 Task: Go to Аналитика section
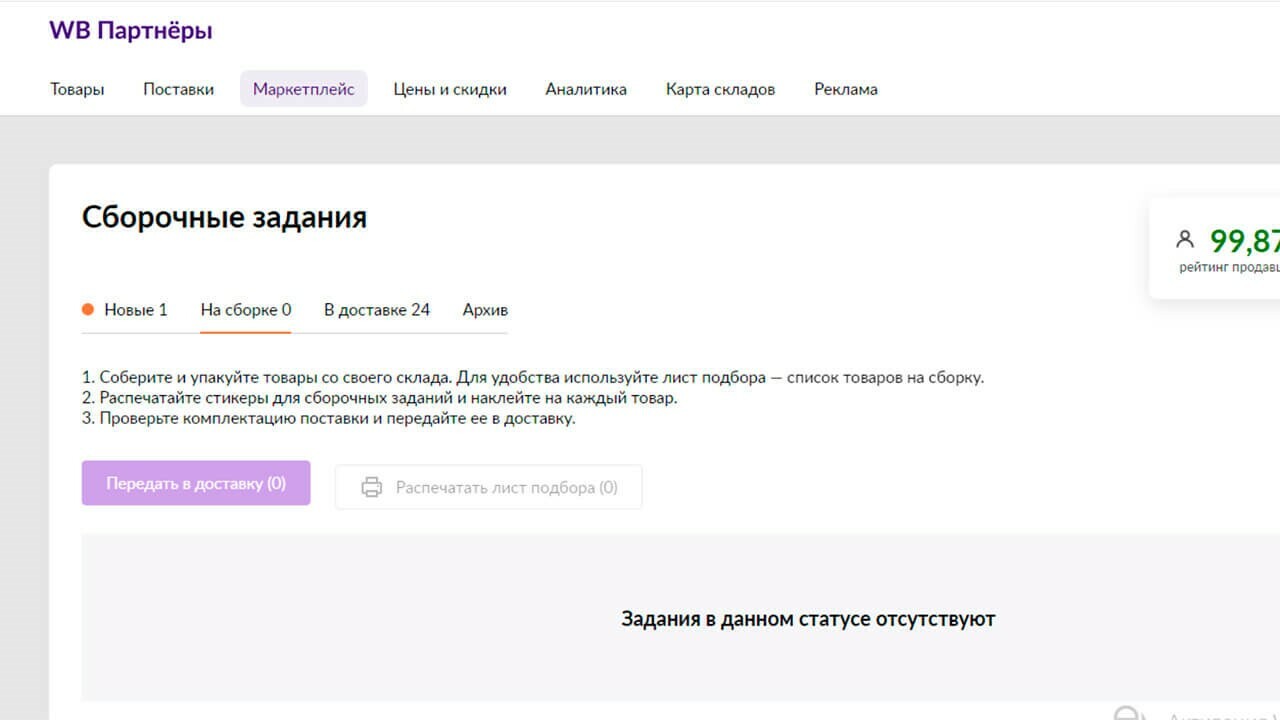point(586,89)
